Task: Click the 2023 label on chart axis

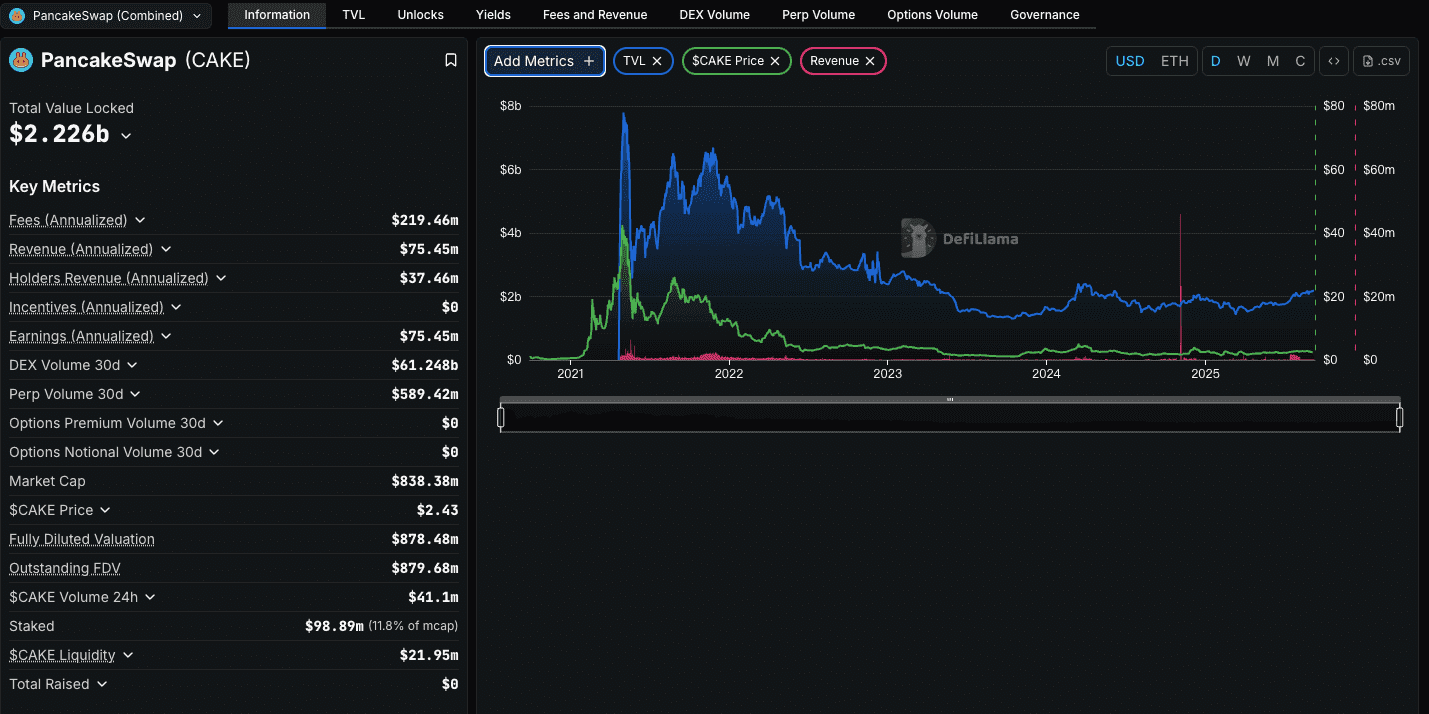Action: [887, 374]
